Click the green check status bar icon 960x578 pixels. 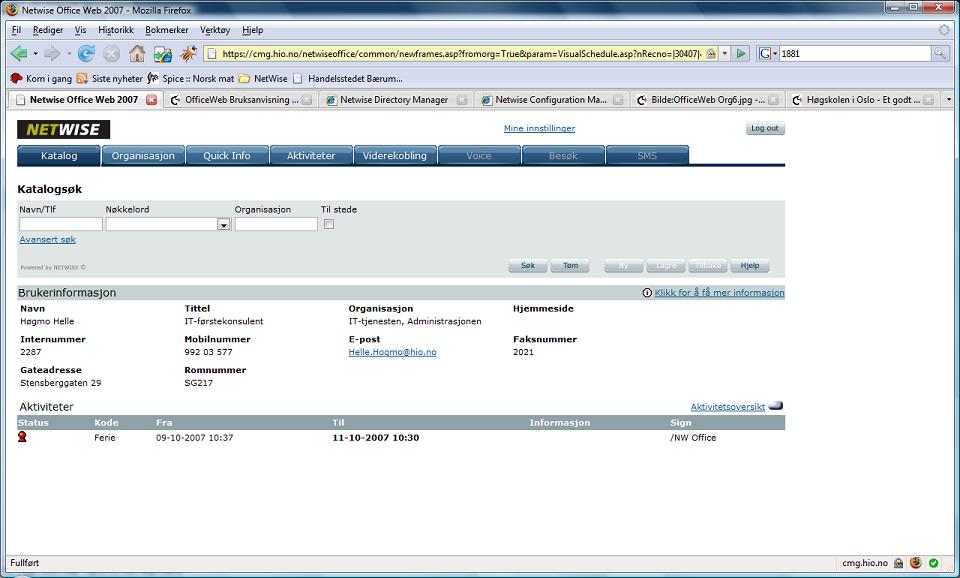click(x=934, y=563)
